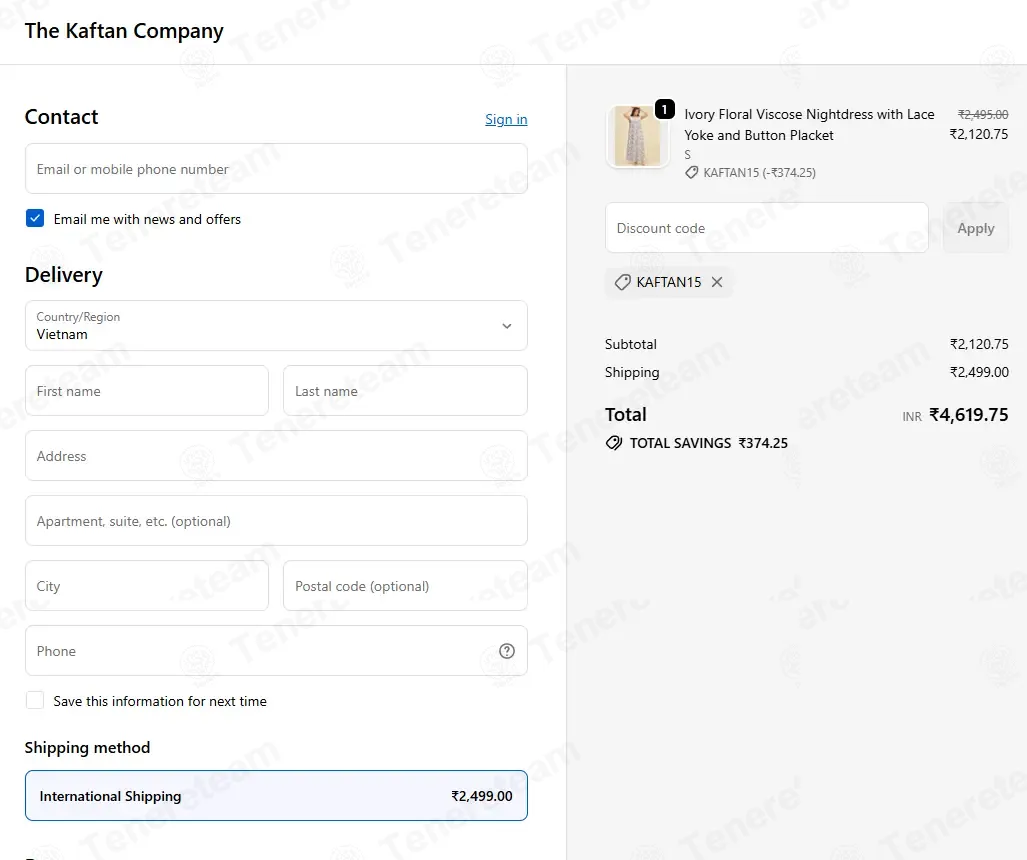Click the phone field help icon
Image resolution: width=1027 pixels, height=860 pixels.
click(x=507, y=651)
